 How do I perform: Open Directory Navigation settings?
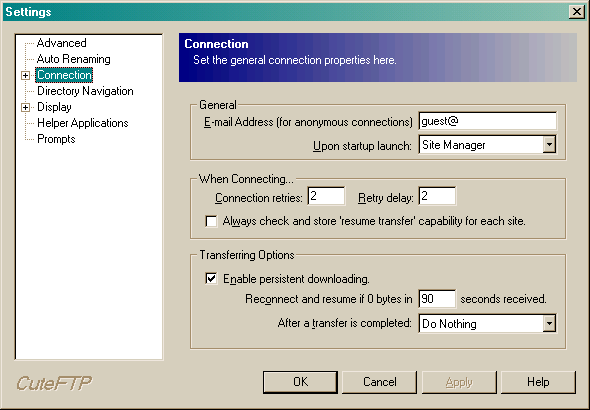tap(85, 91)
